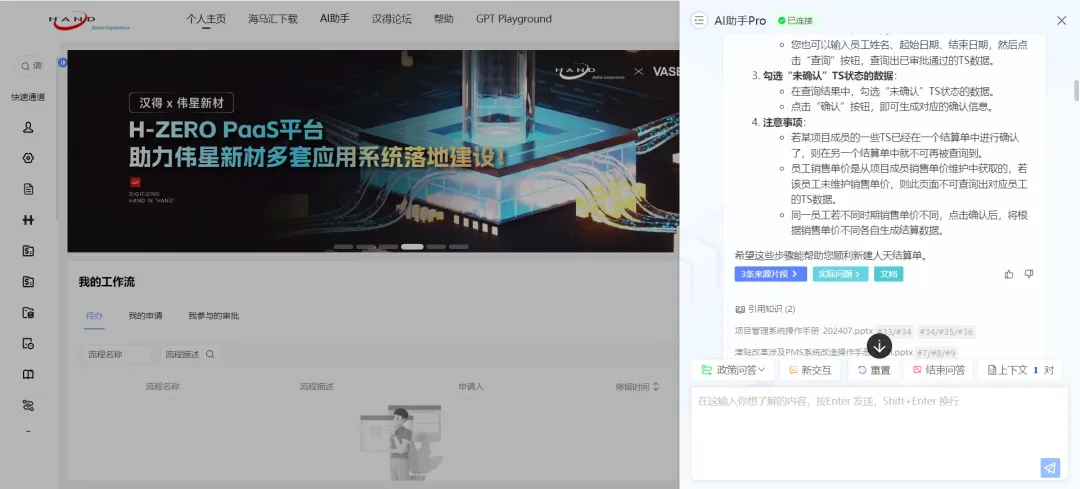Viewport: 1080px width, 489px height.
Task: Click the bold H icon in sidebar
Action: [28, 220]
